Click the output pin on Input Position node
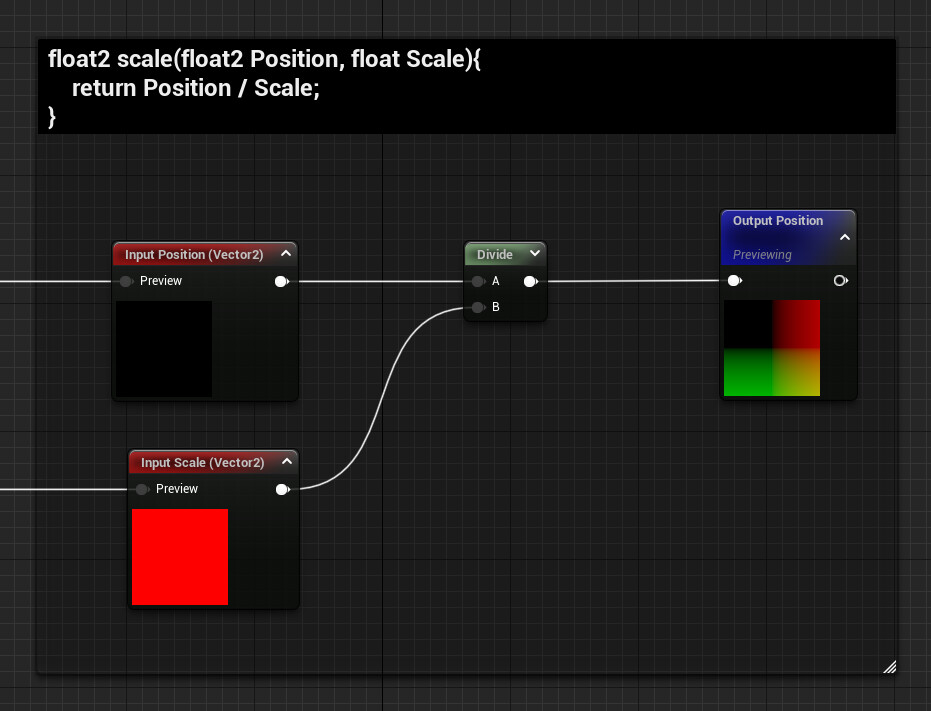The image size is (931, 711). (282, 281)
